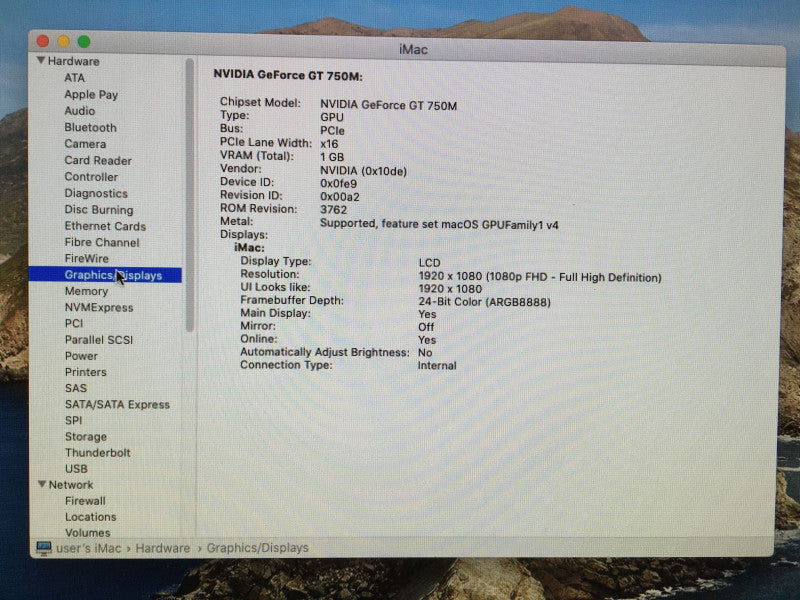Screen dimensions: 800x600
Task: Click Metal supported feature set text
Action: (439, 224)
